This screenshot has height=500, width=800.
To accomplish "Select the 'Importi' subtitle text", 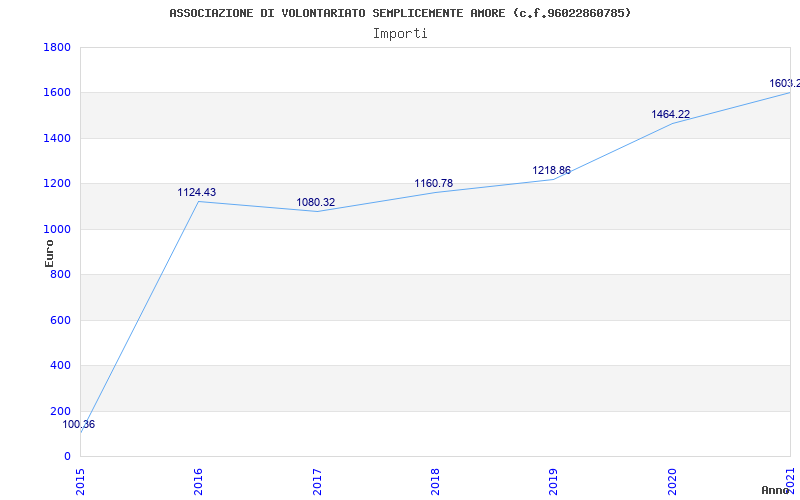I will tap(400, 34).
